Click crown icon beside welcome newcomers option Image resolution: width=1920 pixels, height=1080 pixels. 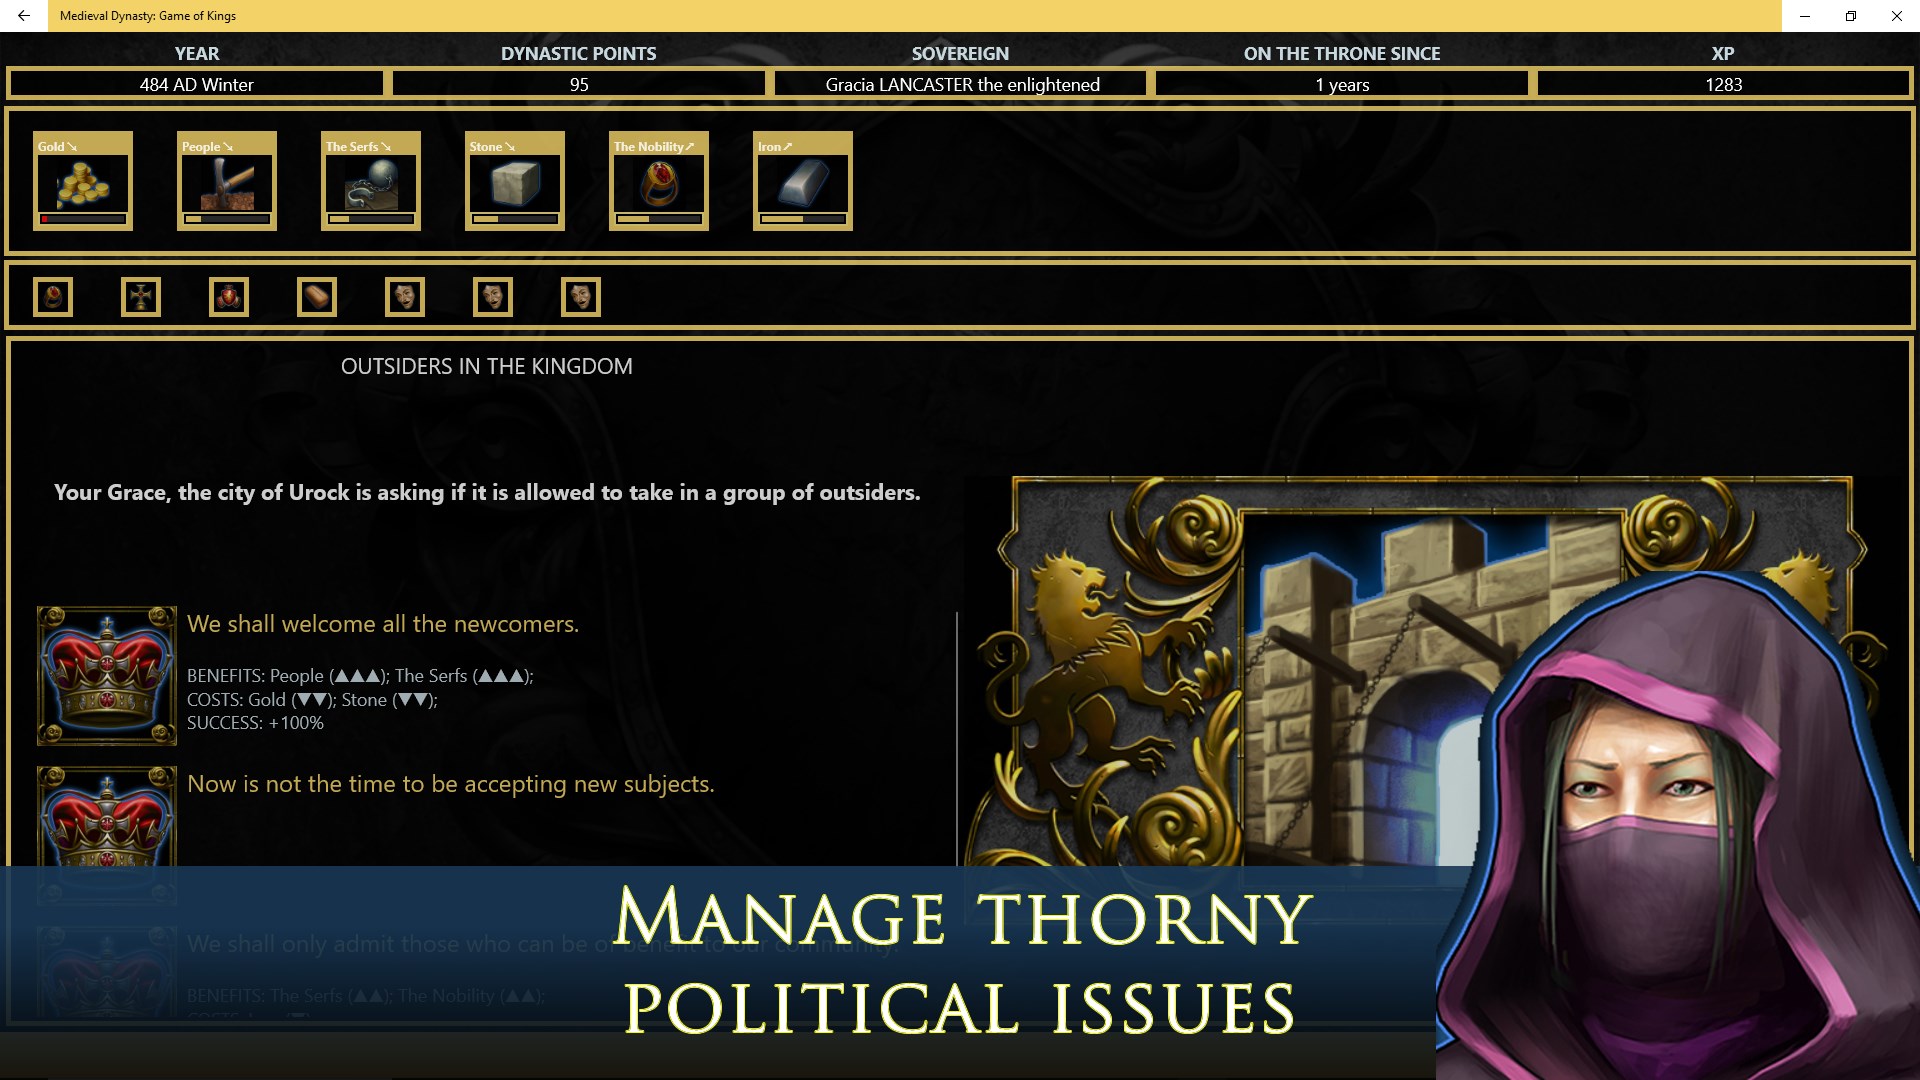pos(107,676)
